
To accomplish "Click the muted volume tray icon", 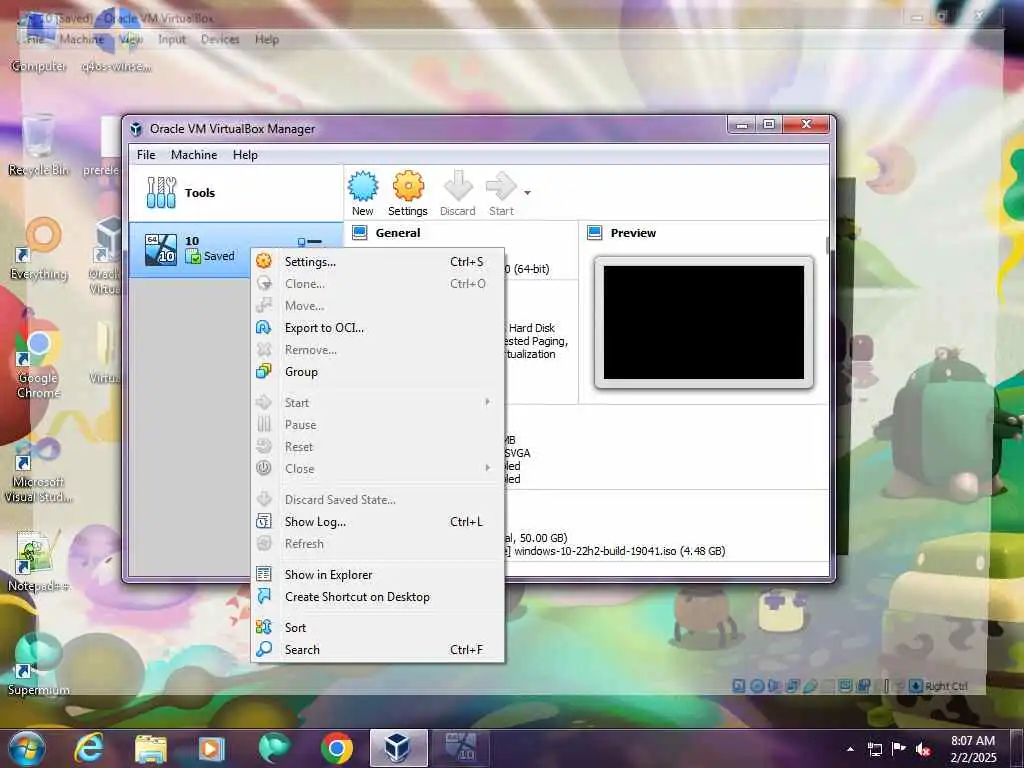I will pyautogui.click(x=923, y=749).
